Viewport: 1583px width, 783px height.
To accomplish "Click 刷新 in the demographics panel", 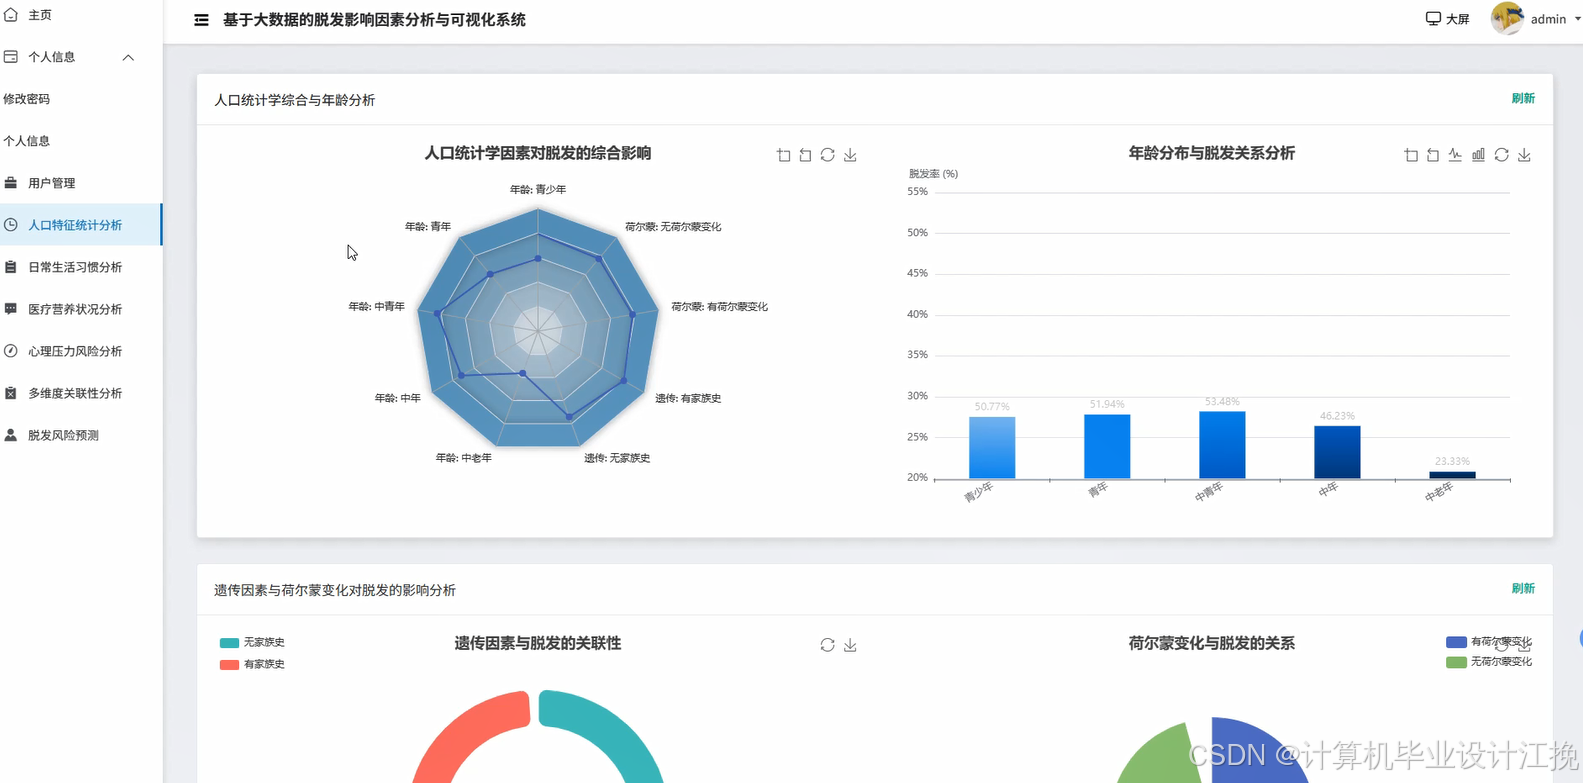I will (1522, 98).
